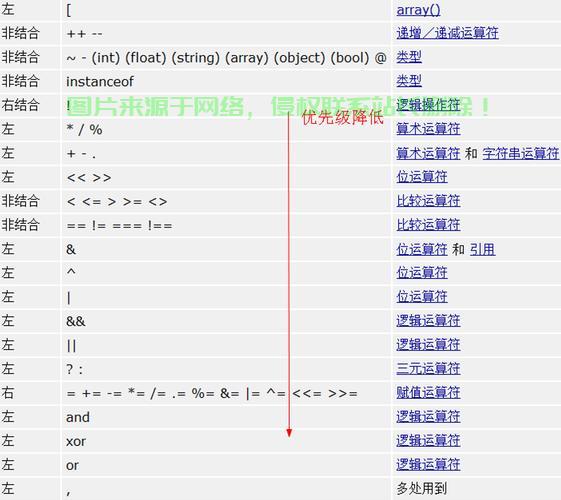Click 非结合 cell in the ++ -- row
This screenshot has height=500, width=561.
30,34
